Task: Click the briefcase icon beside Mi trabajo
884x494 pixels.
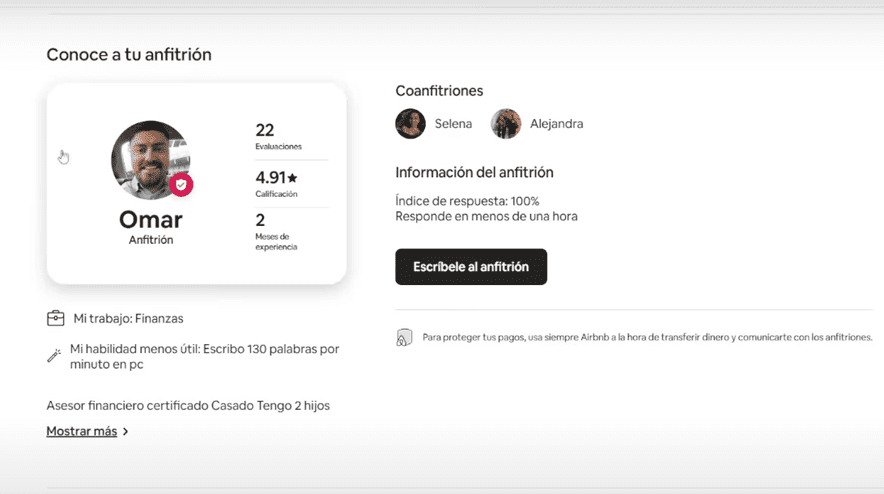Action: pos(56,318)
